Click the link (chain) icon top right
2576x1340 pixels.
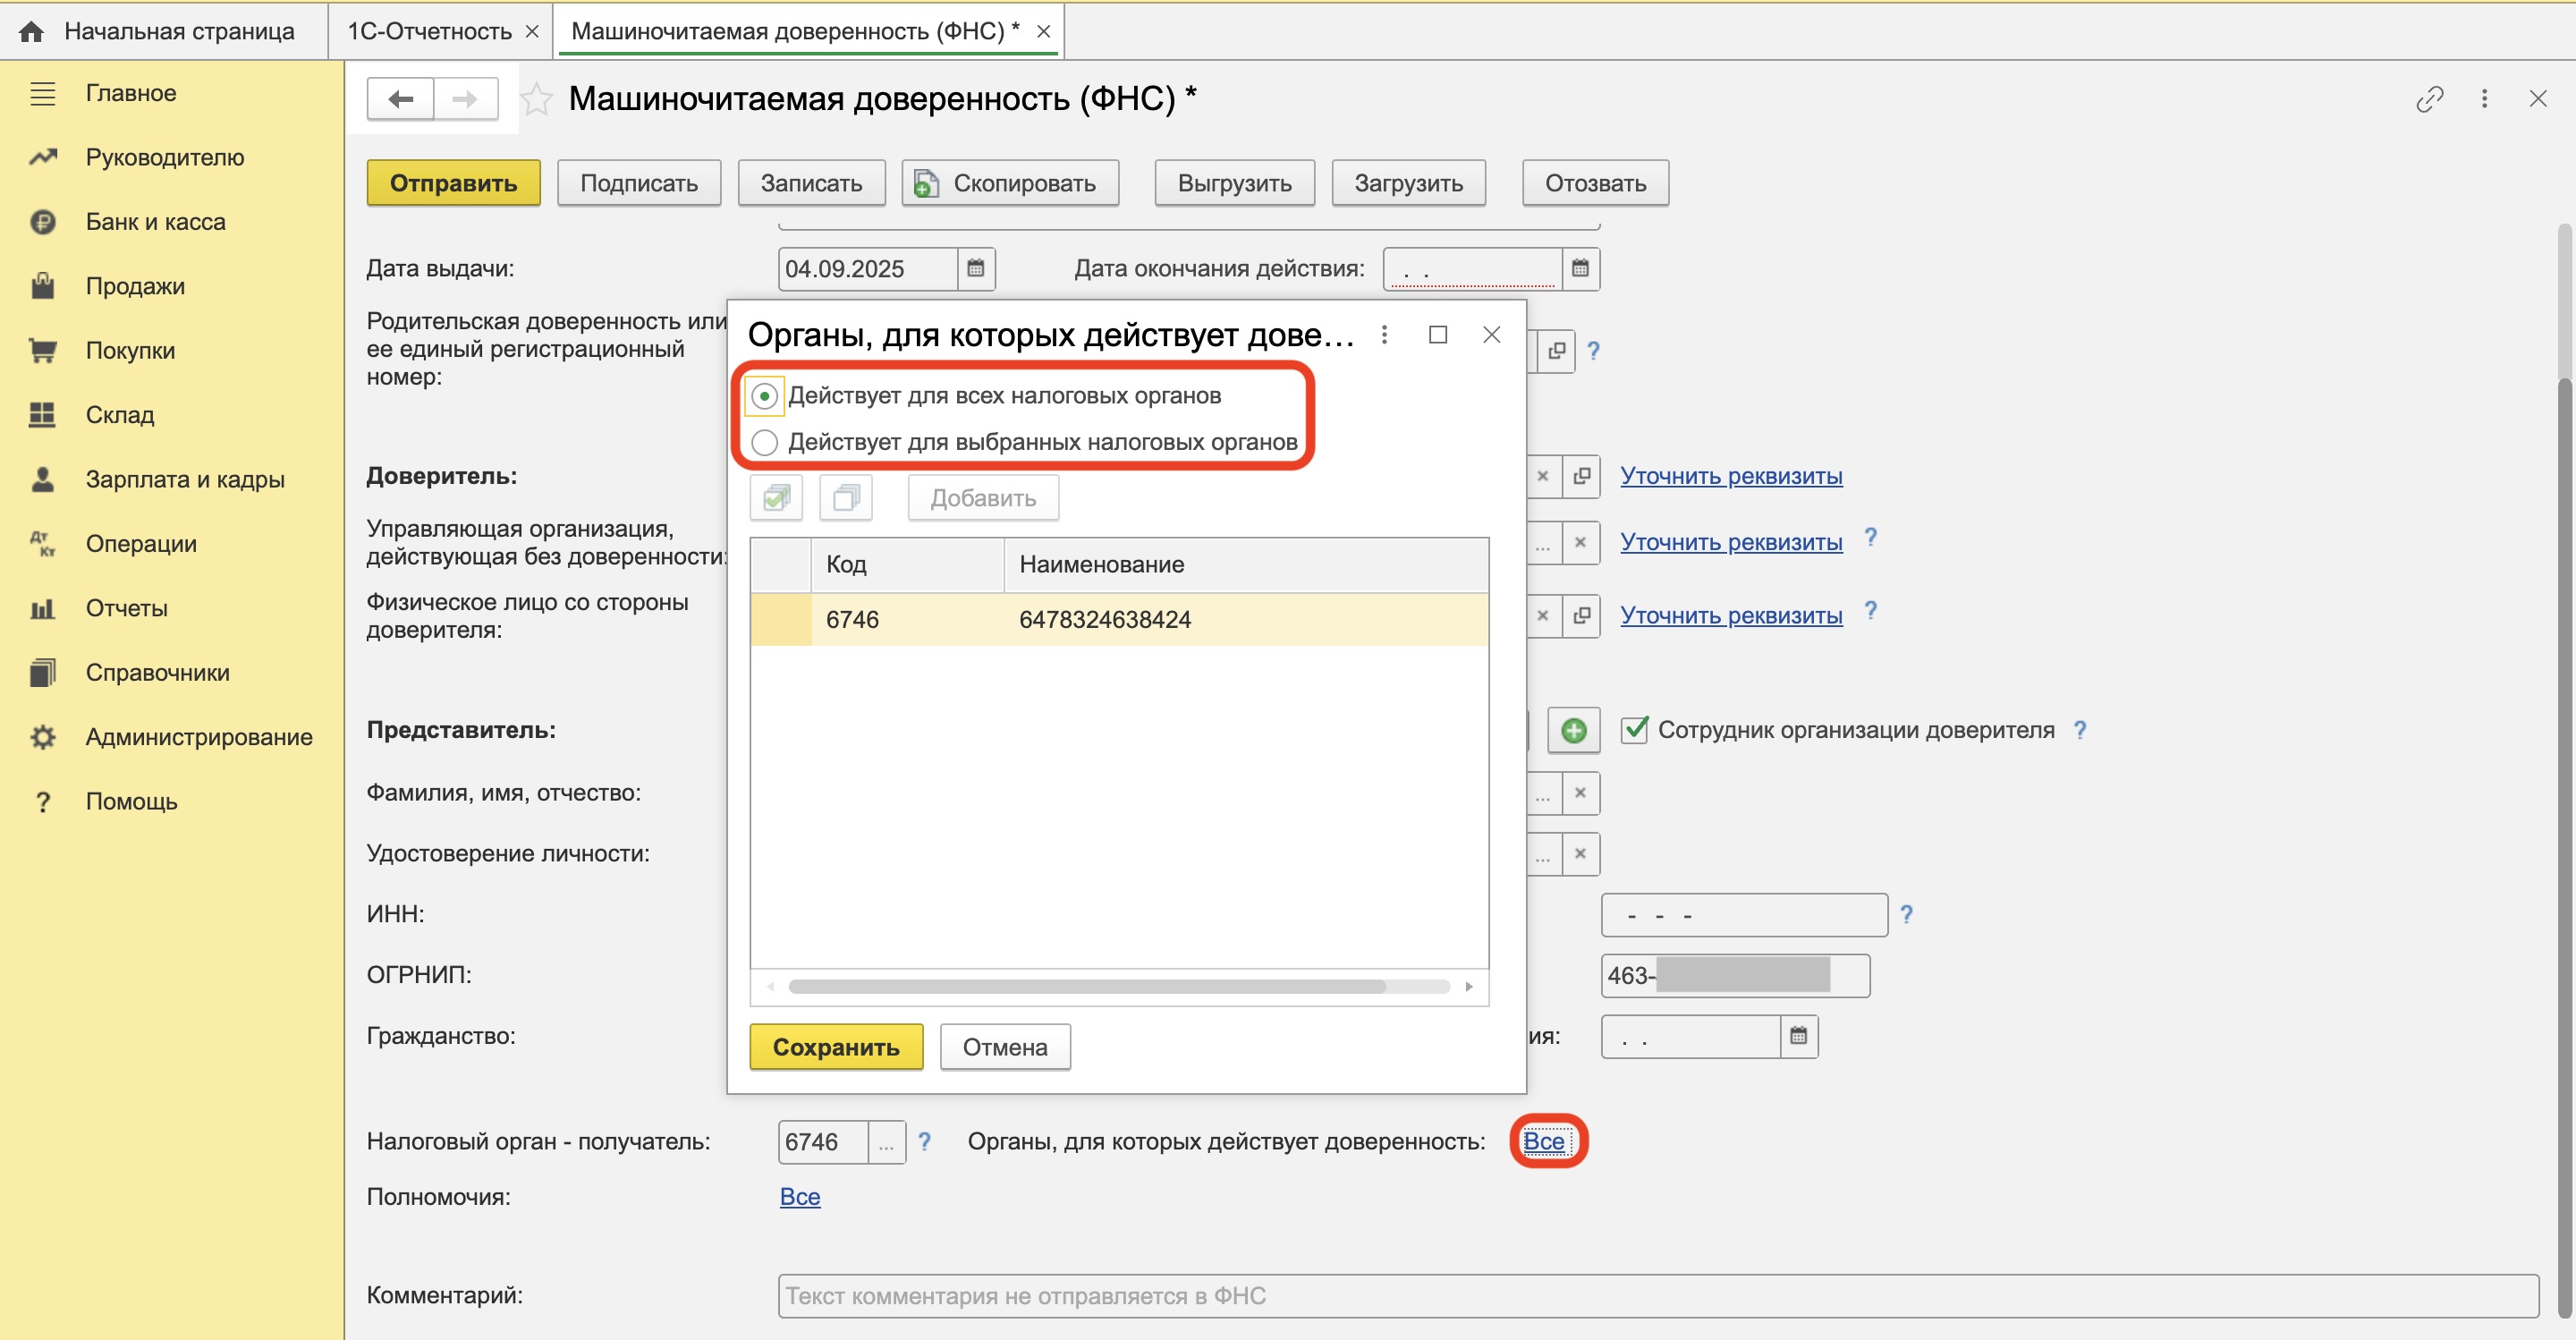tap(2430, 98)
